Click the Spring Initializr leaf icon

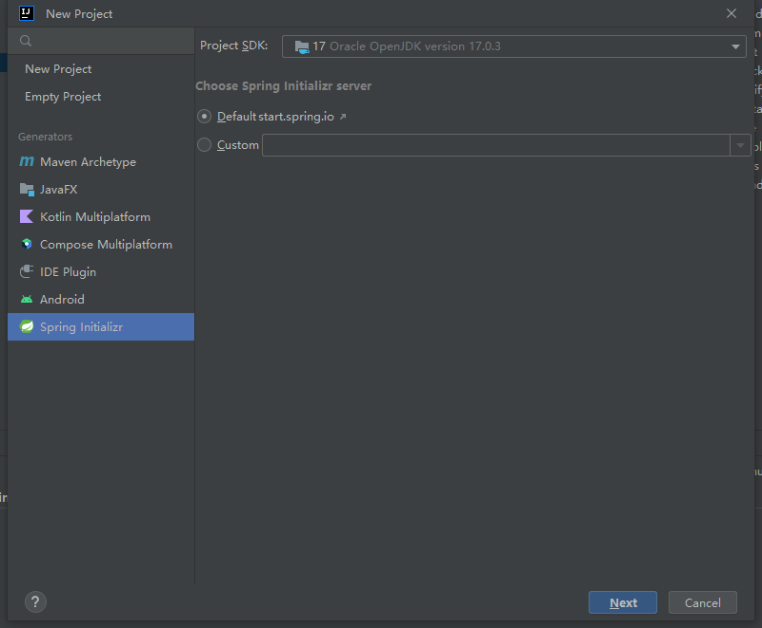27,327
